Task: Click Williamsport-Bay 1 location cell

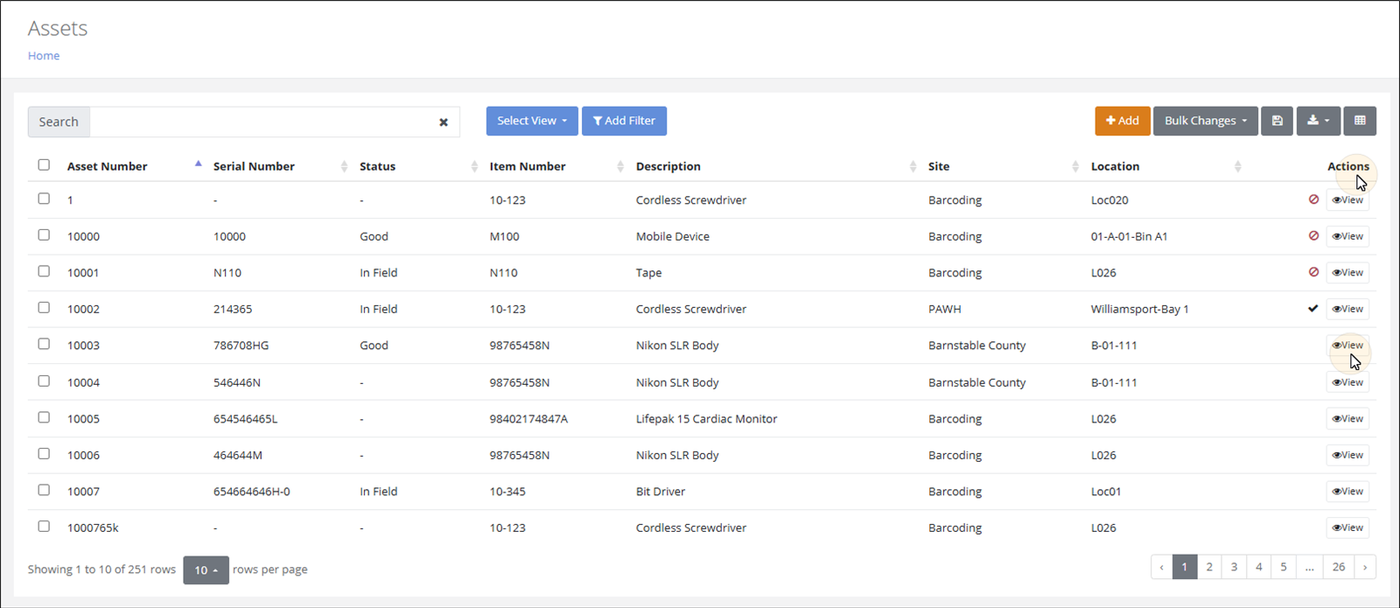Action: pos(1140,309)
